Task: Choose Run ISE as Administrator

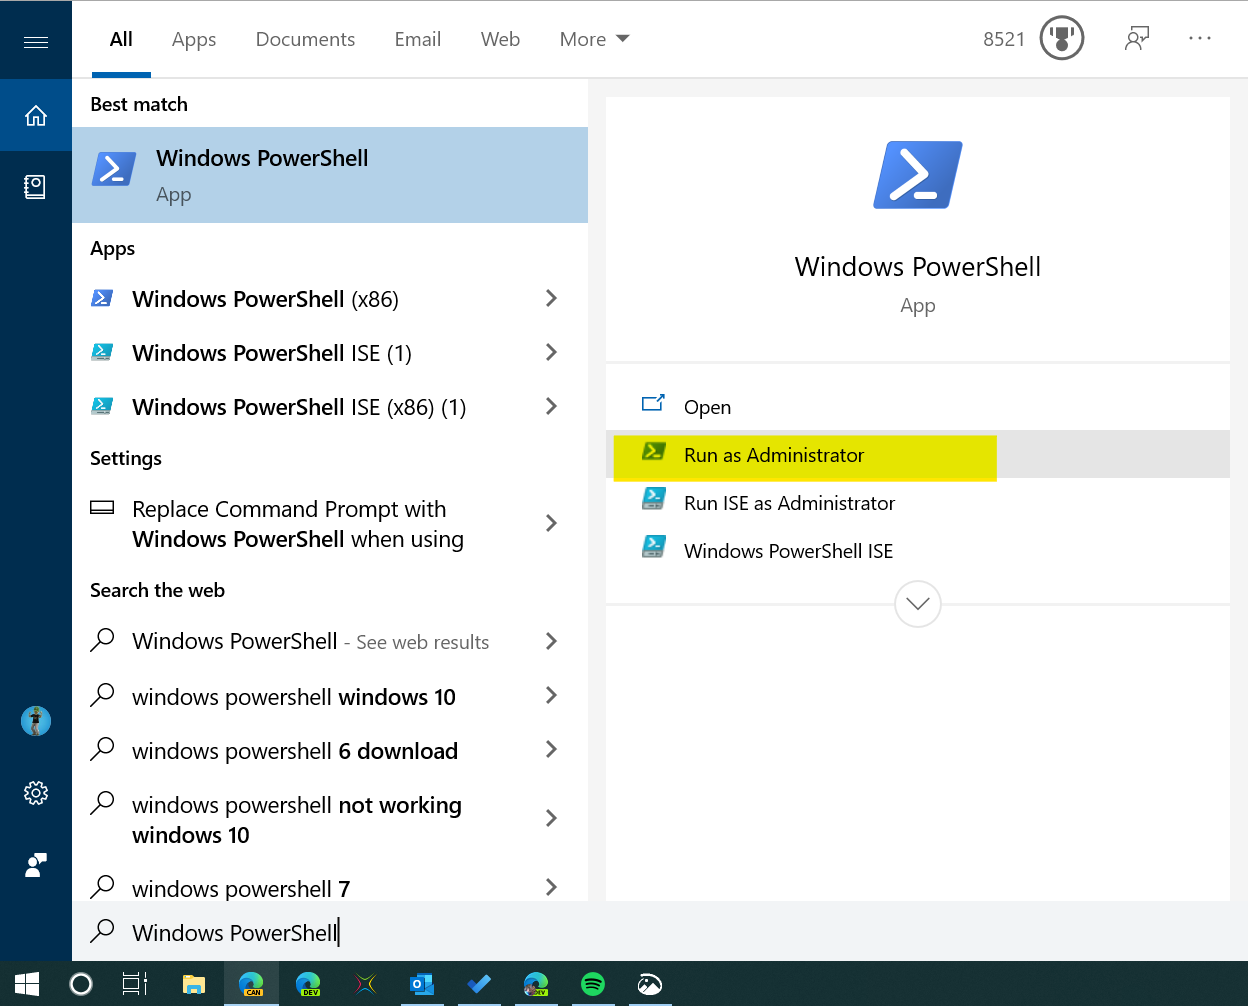Action: click(x=918, y=502)
